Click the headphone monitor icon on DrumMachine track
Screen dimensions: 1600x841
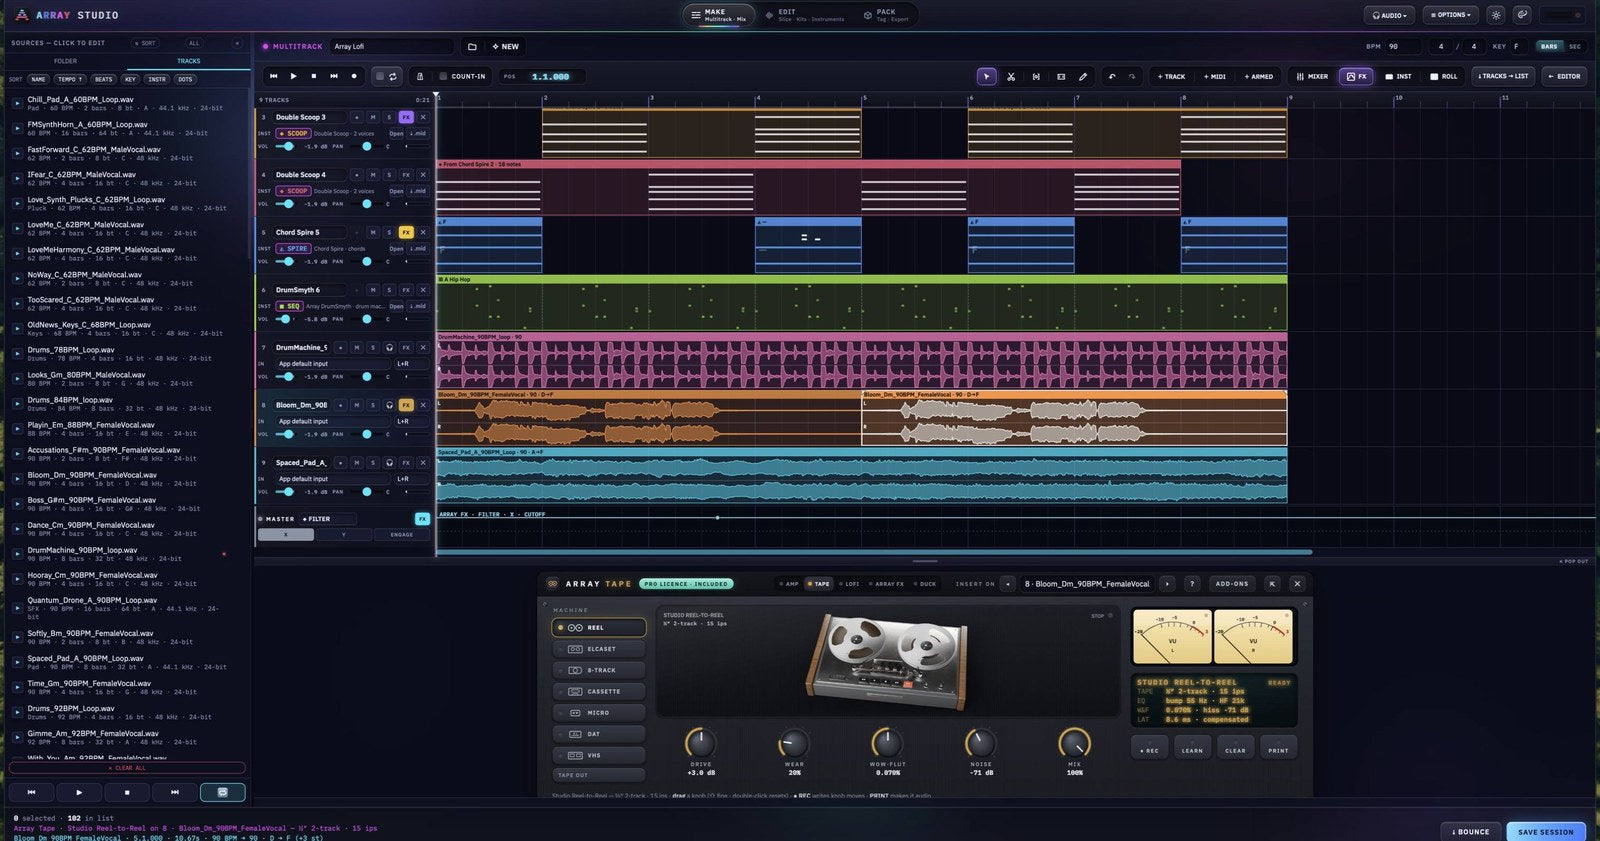(390, 348)
